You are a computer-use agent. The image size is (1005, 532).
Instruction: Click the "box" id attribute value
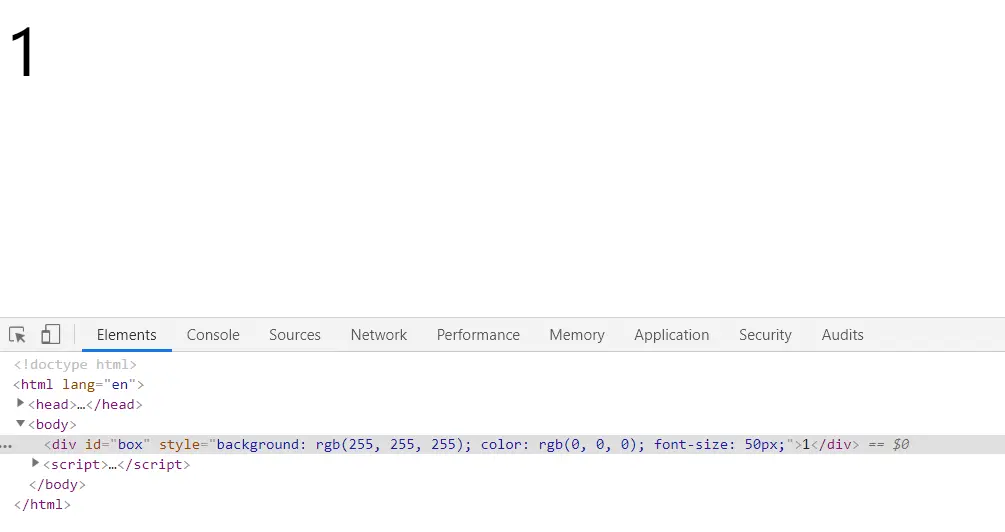[x=130, y=444]
